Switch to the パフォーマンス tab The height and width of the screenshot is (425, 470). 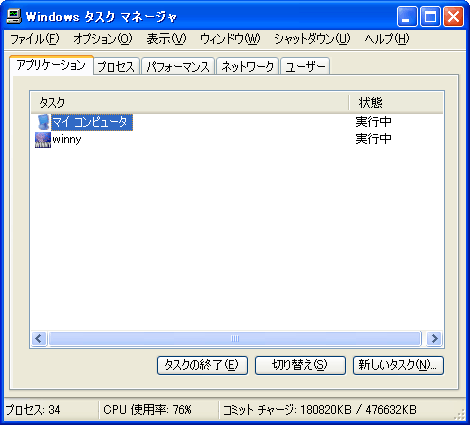(178, 66)
